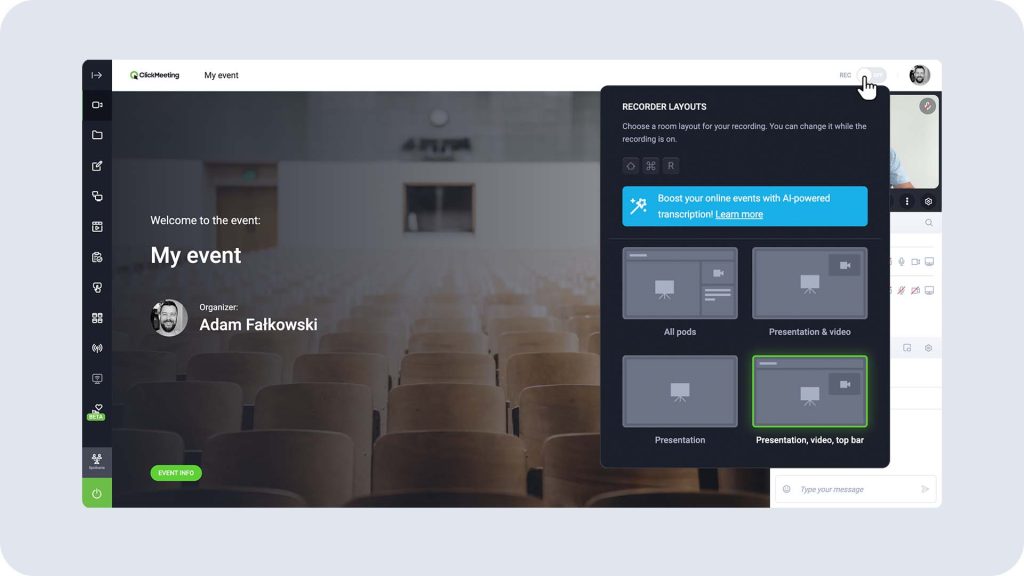The width and height of the screenshot is (1024, 576).
Task: Click the people podium icon above power button
Action: (97, 462)
